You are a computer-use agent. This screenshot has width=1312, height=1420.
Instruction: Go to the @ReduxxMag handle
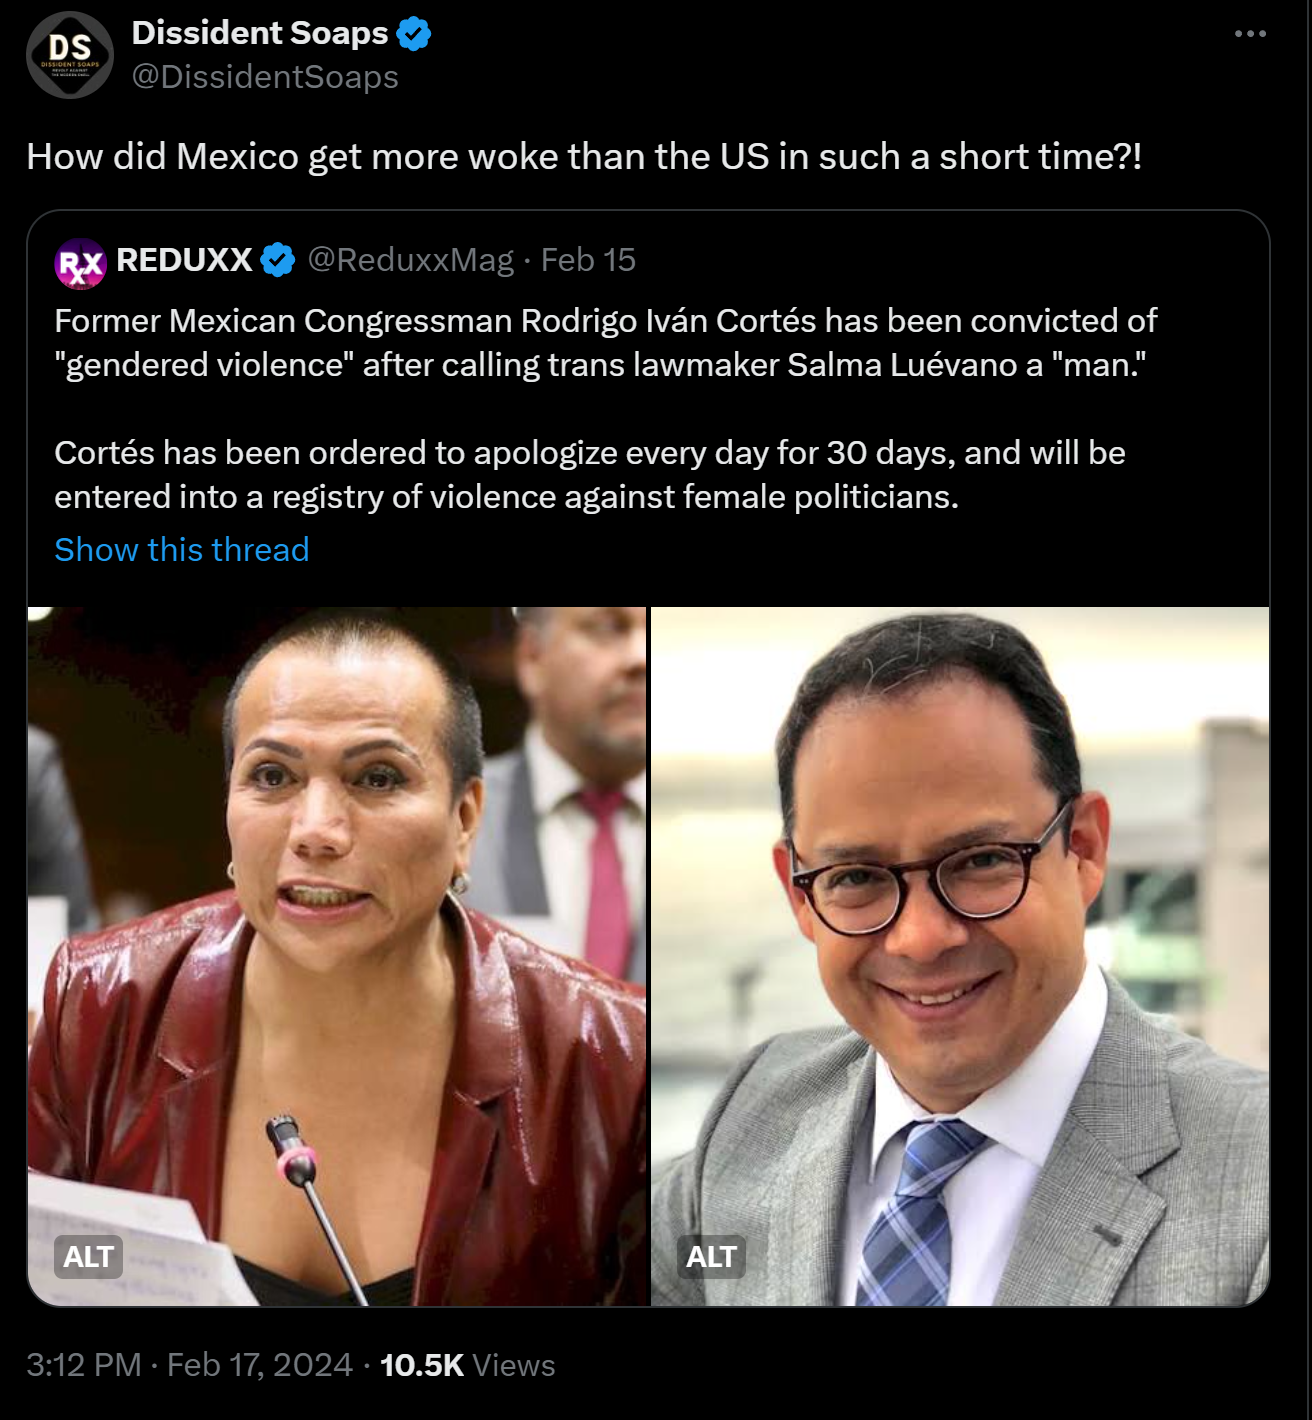click(410, 260)
